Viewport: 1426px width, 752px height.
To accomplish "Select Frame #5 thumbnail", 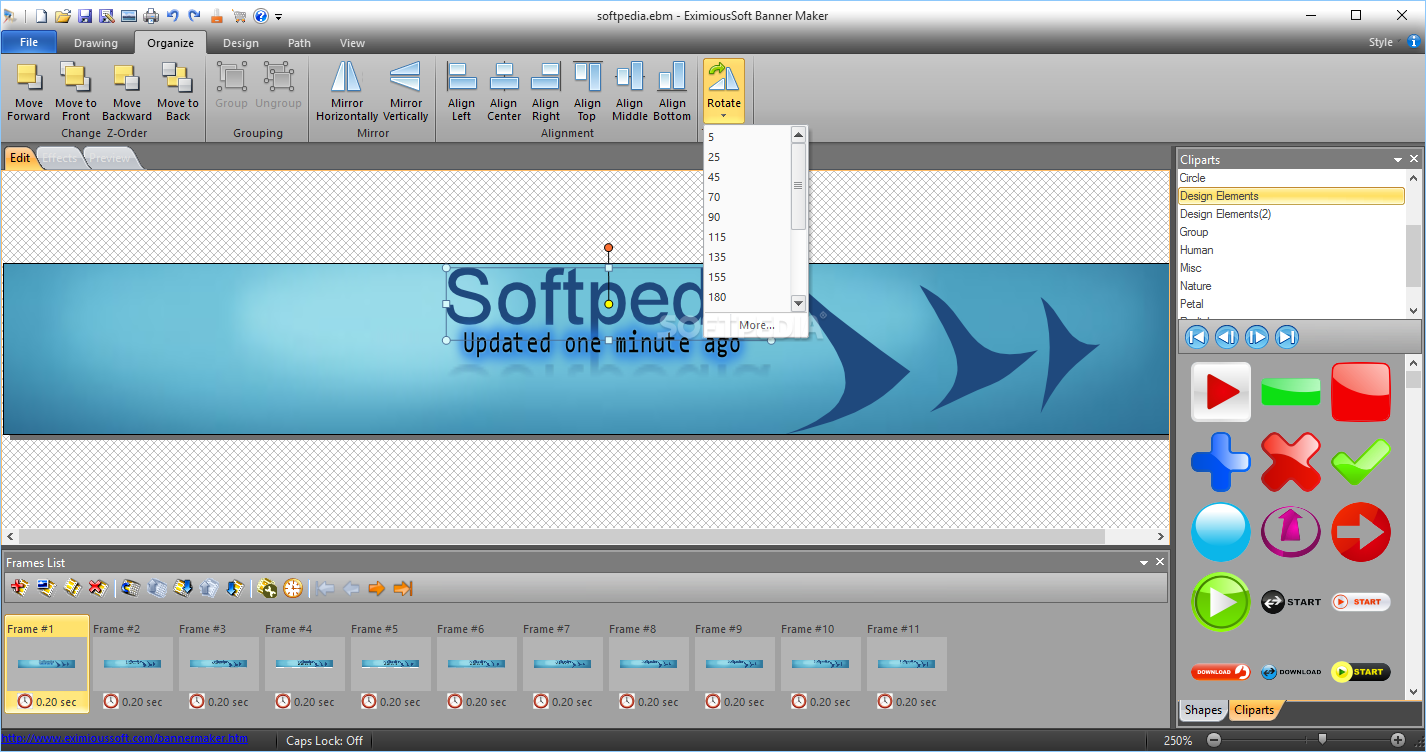I will [x=391, y=664].
